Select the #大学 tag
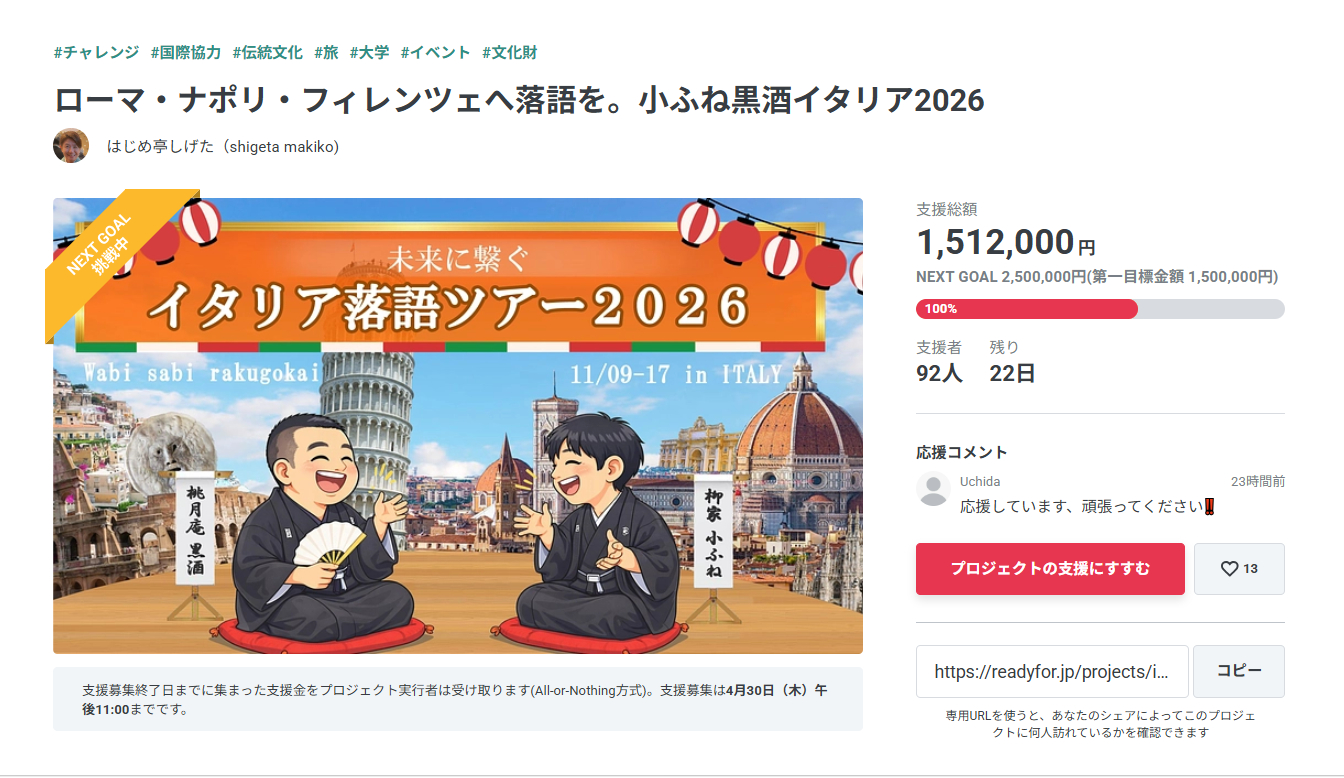Image resolution: width=1344 pixels, height=778 pixels. coord(369,52)
